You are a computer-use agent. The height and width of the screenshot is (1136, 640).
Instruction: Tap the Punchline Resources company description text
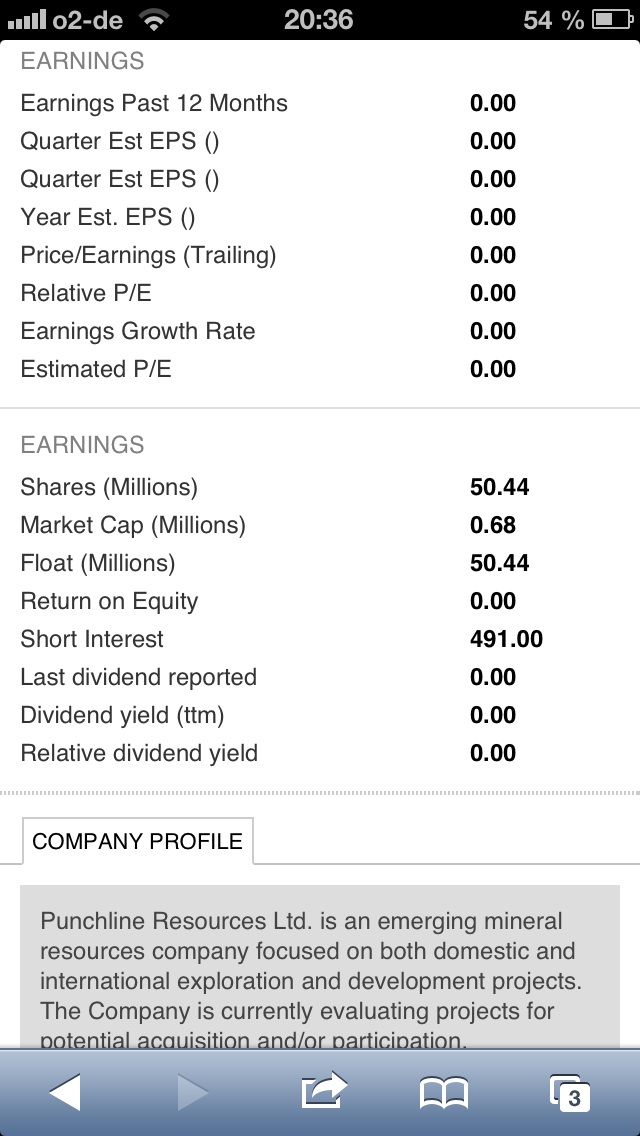310,980
